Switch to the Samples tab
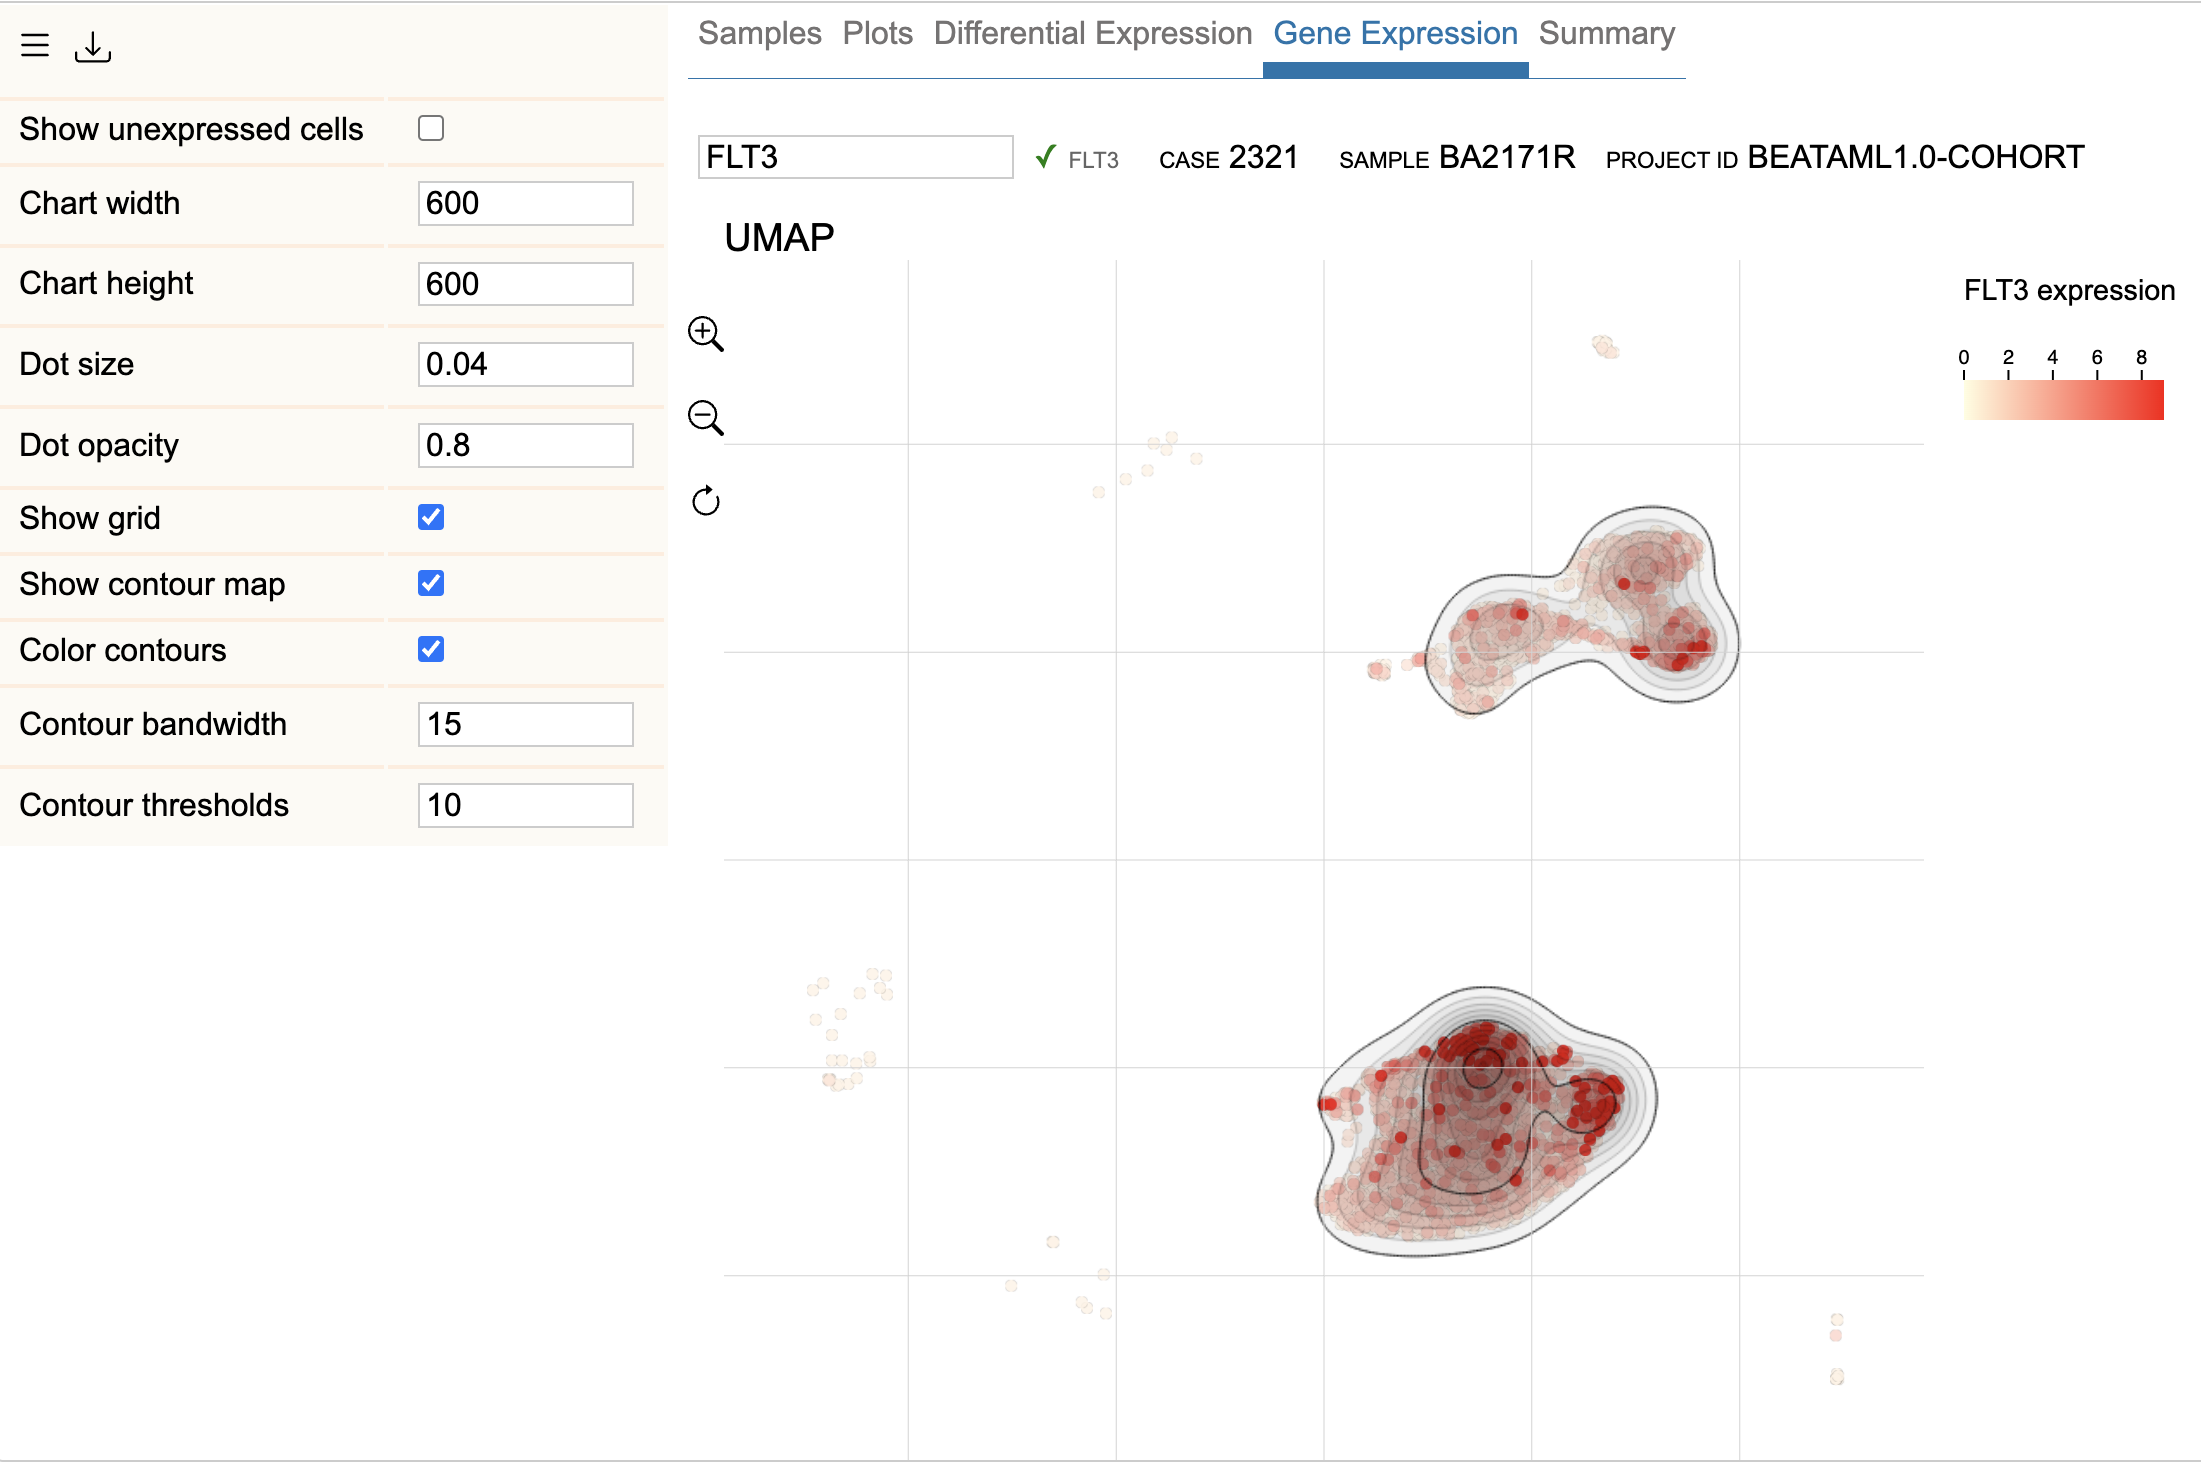Viewport: 2201px width, 1470px height. (759, 34)
